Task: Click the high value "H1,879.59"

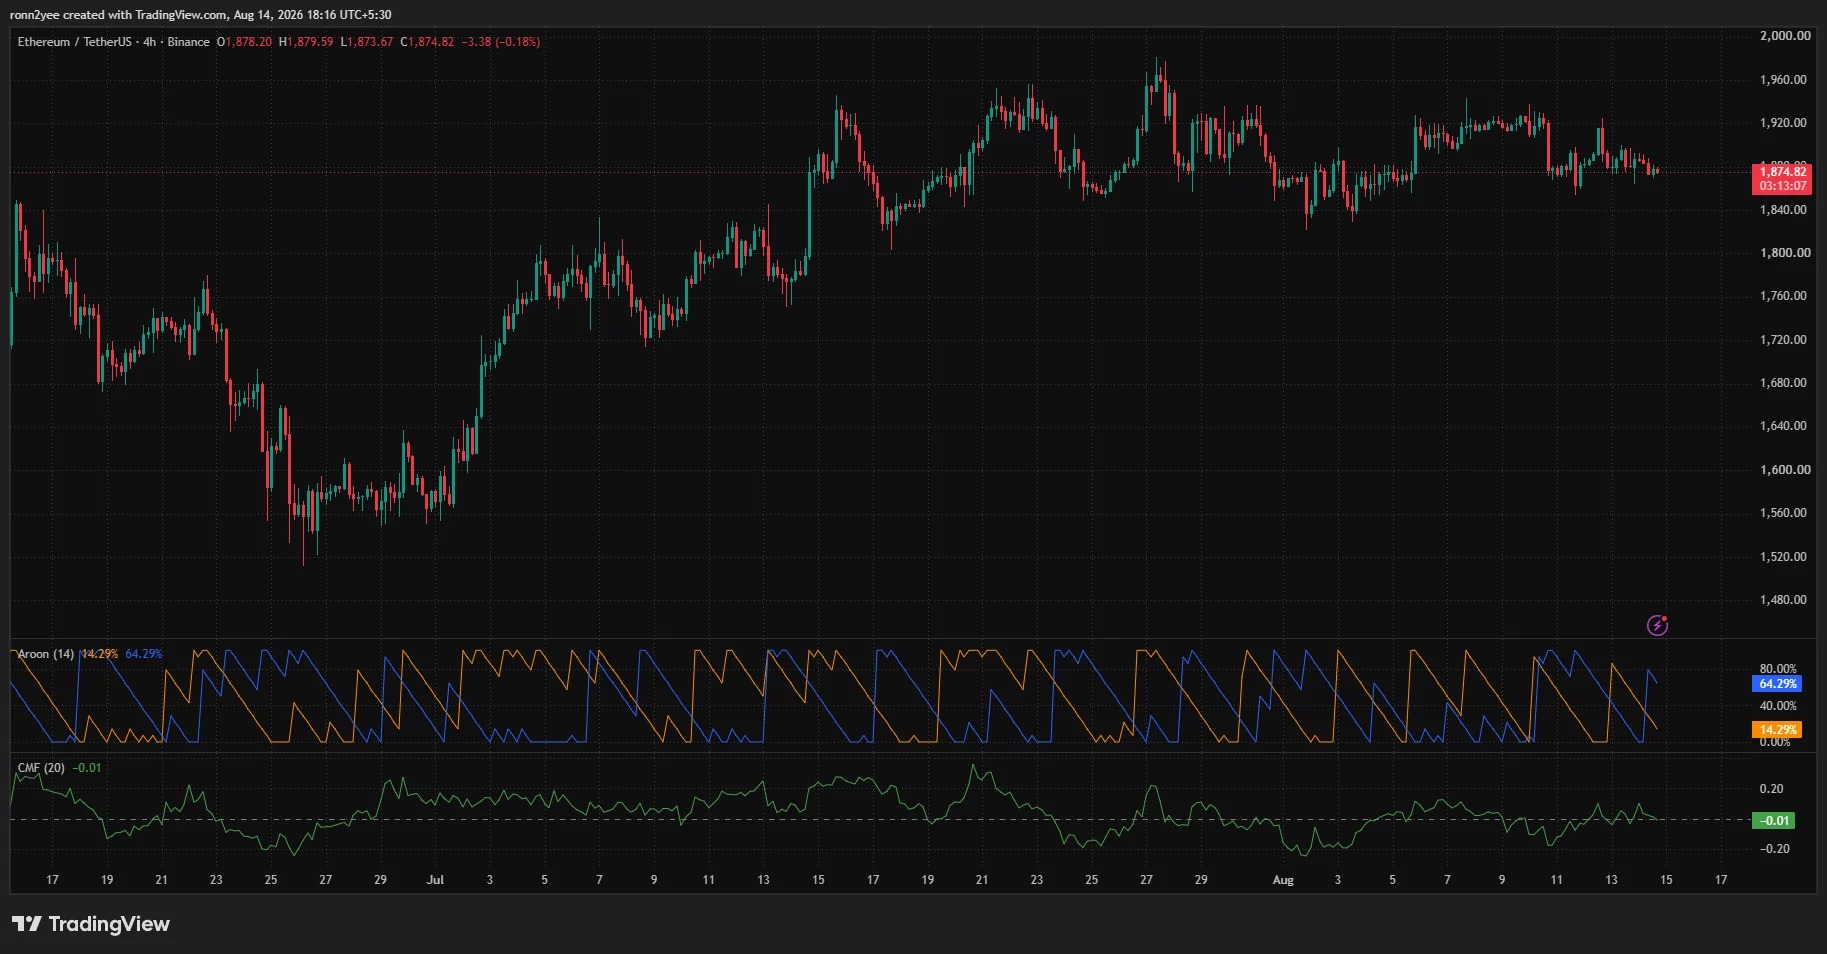Action: click(306, 42)
